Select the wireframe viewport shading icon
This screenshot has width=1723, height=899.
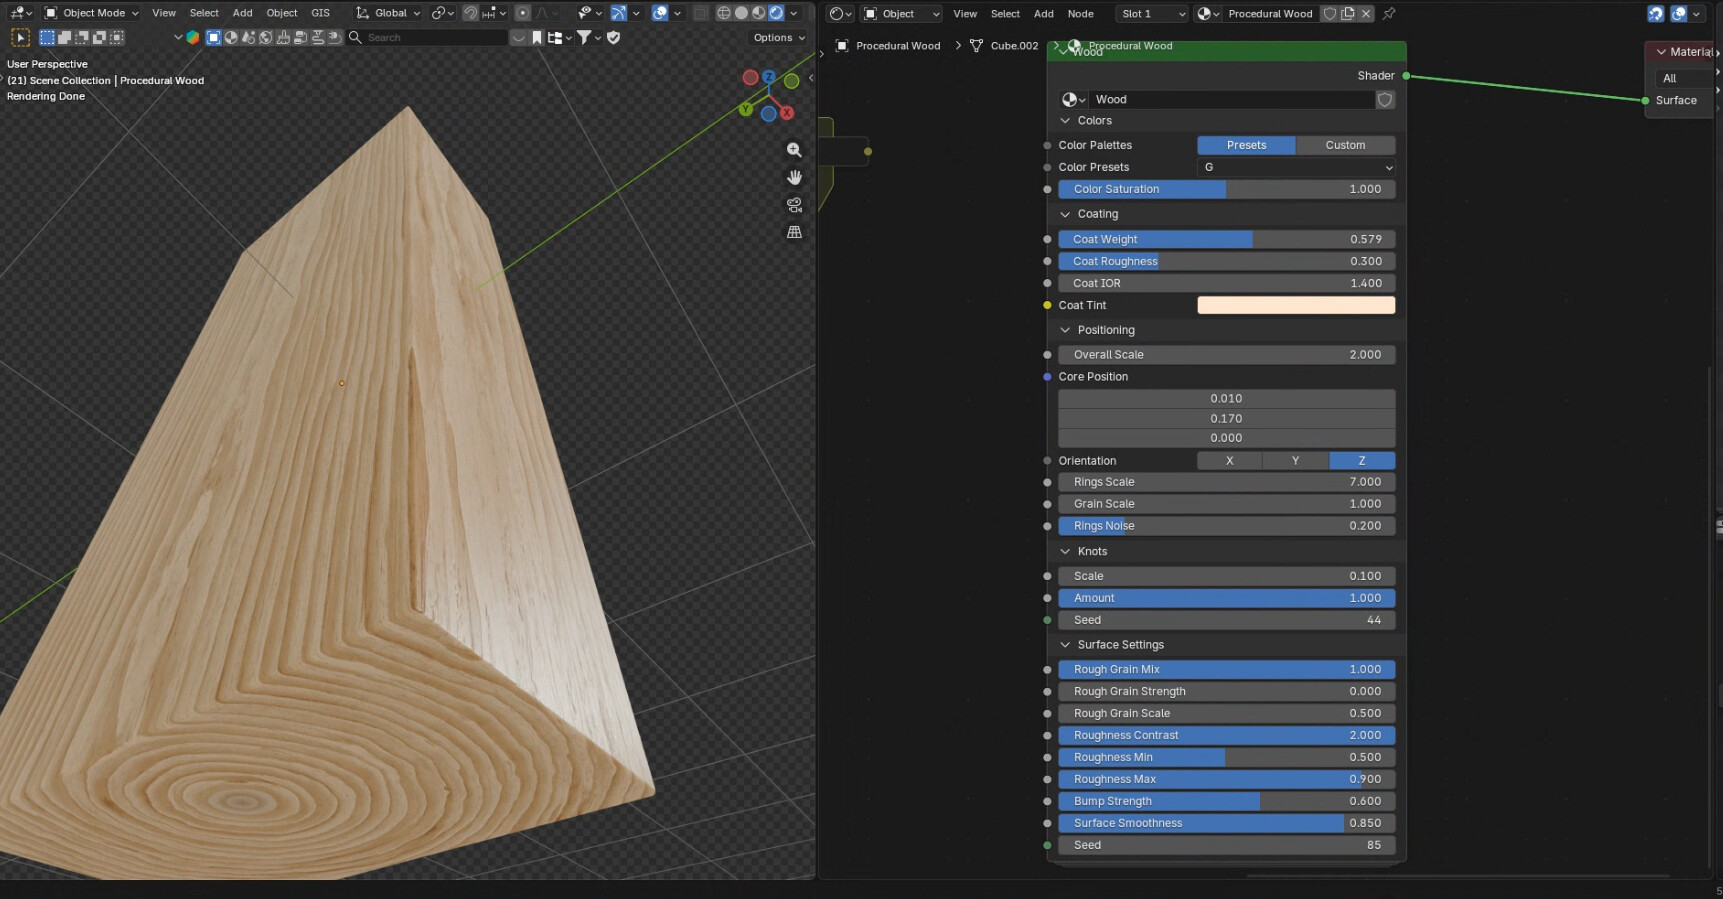[724, 13]
